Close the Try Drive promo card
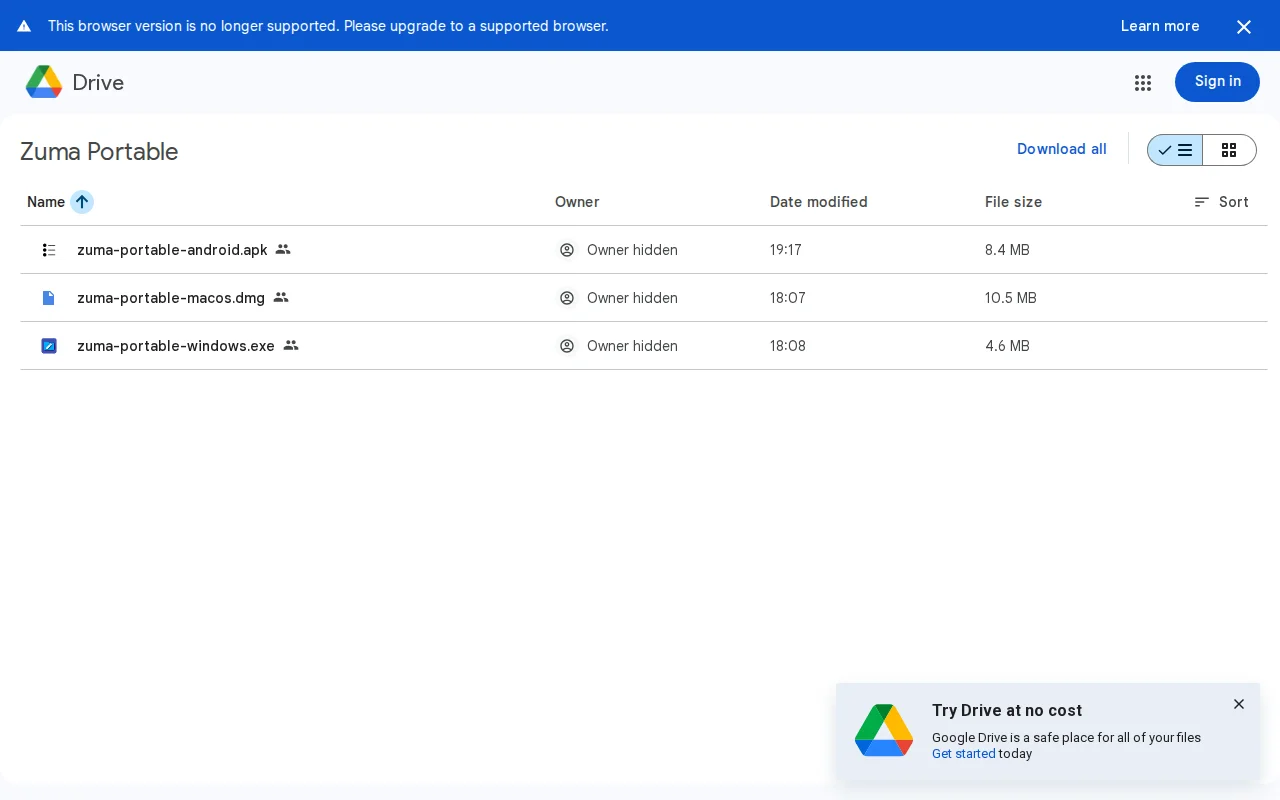This screenshot has height=800, width=1280. [1239, 704]
